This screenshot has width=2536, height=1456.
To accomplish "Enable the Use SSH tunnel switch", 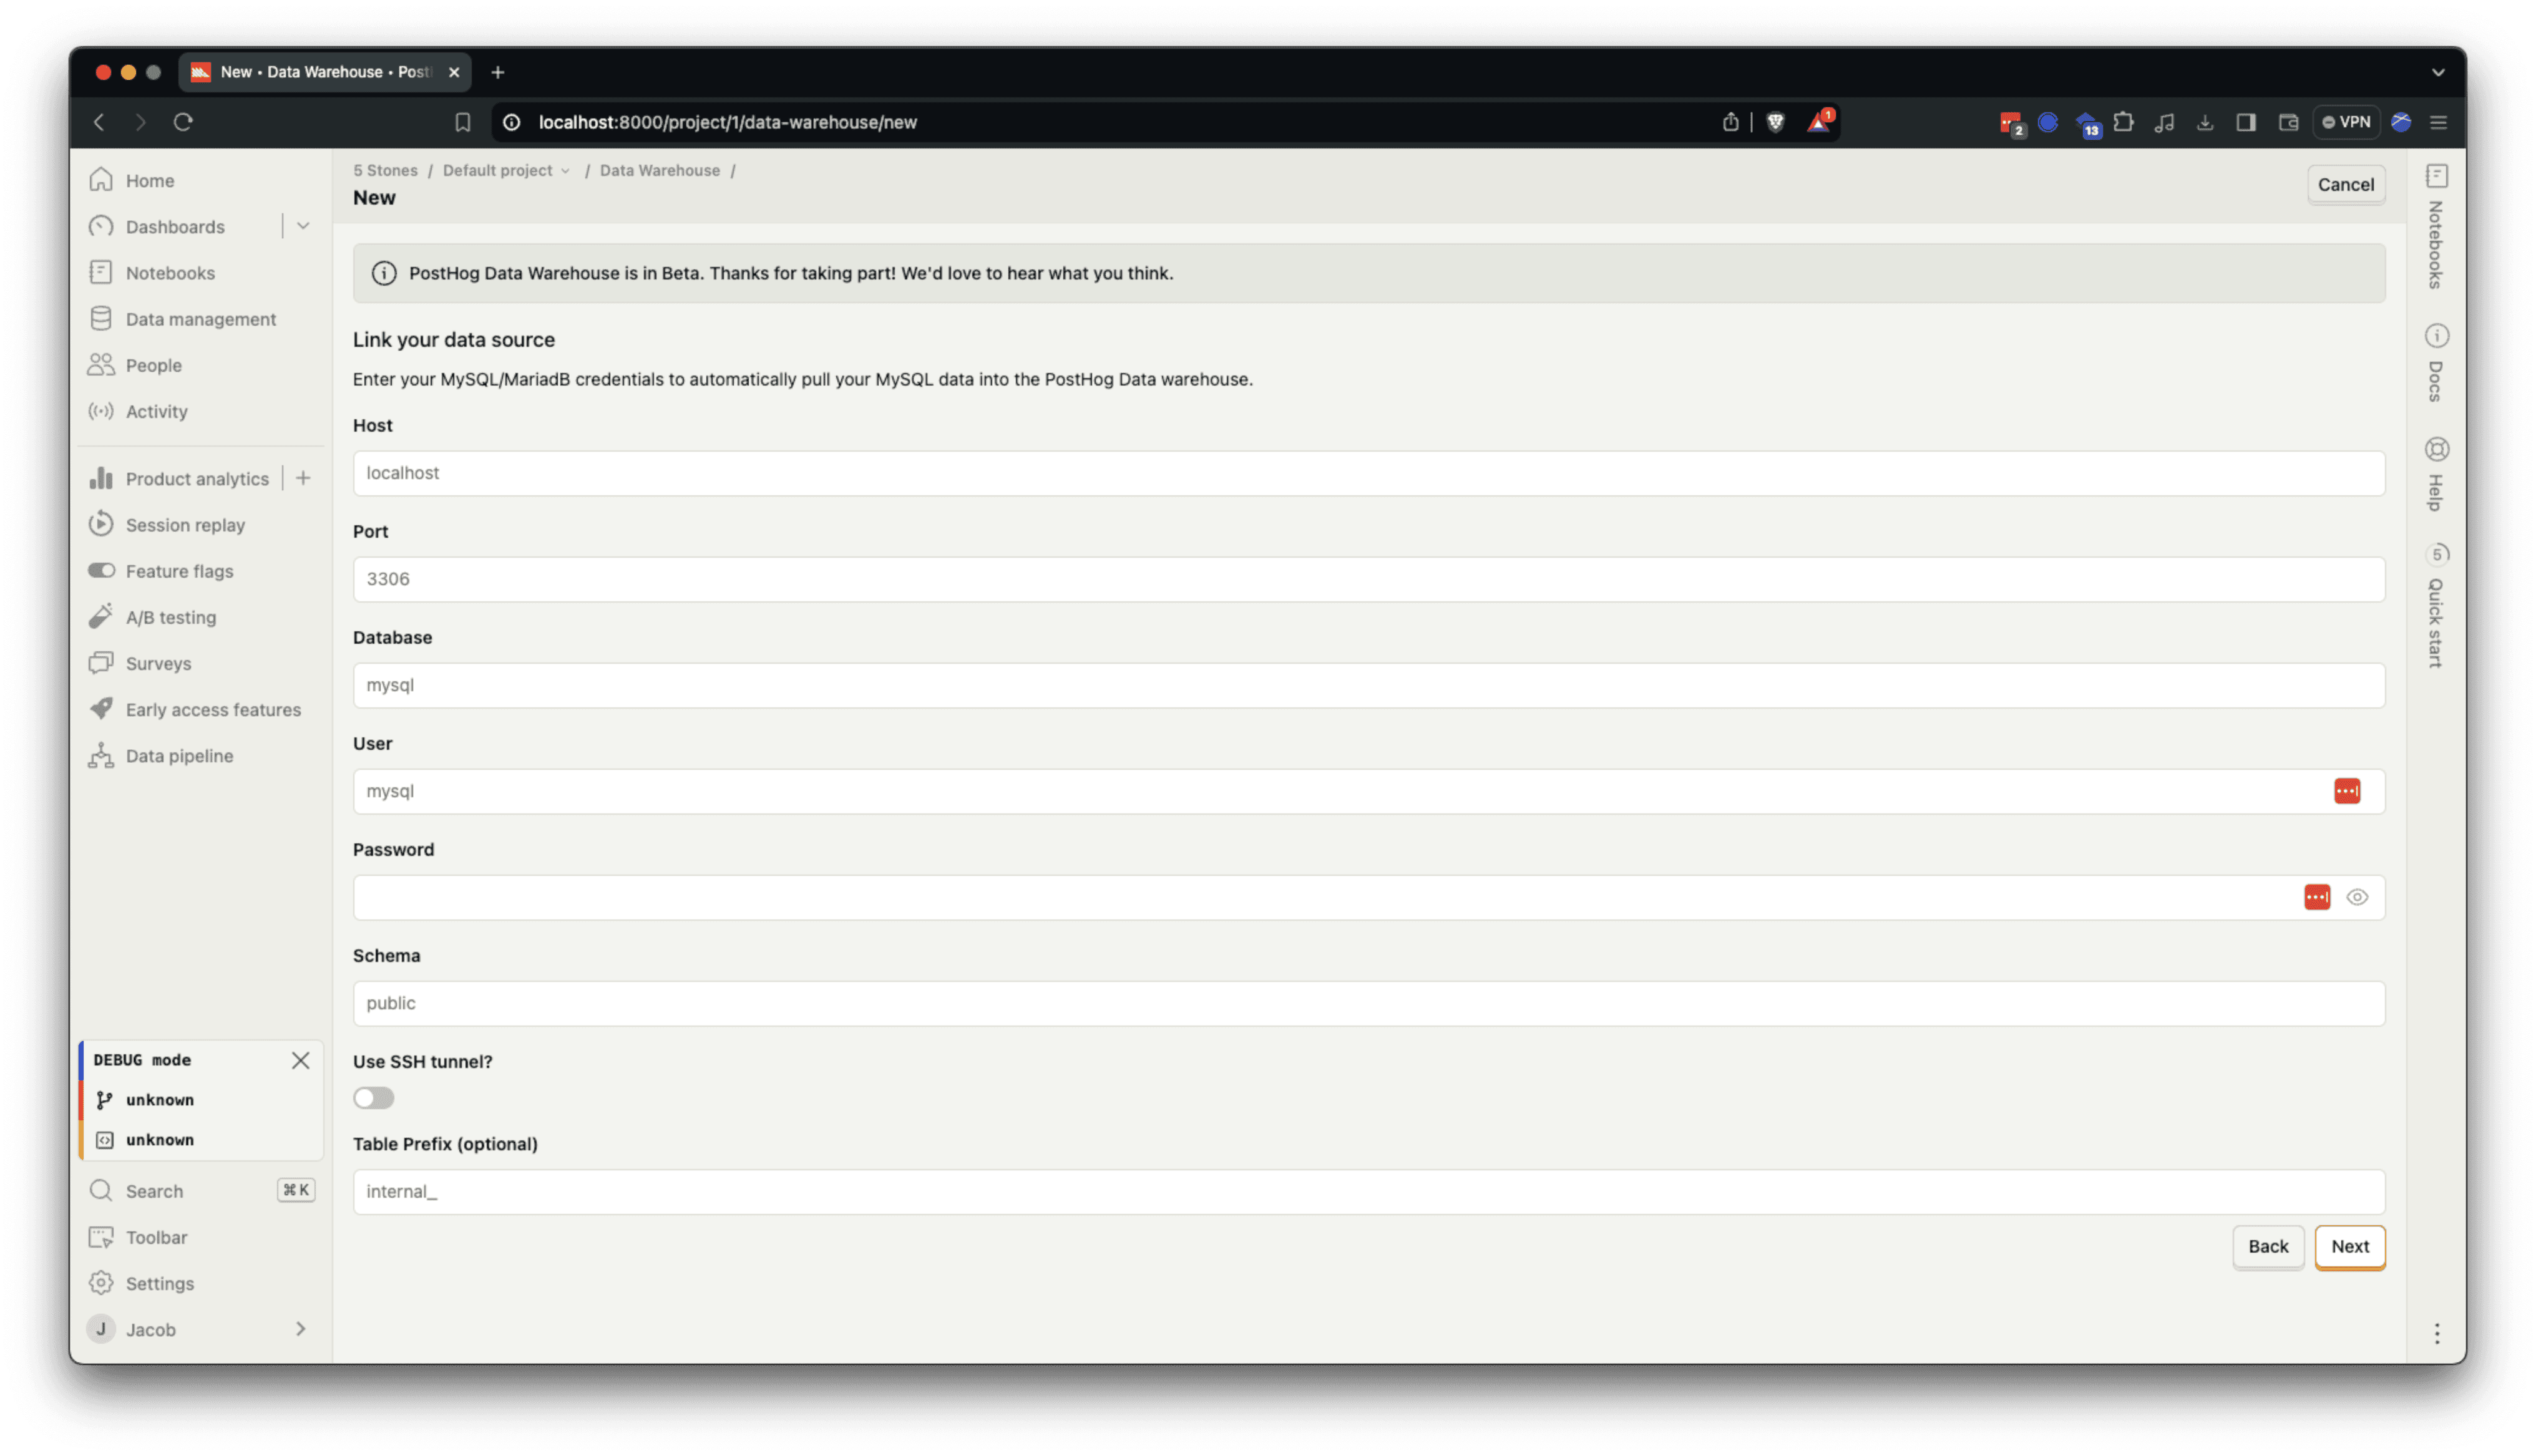I will tap(373, 1098).
